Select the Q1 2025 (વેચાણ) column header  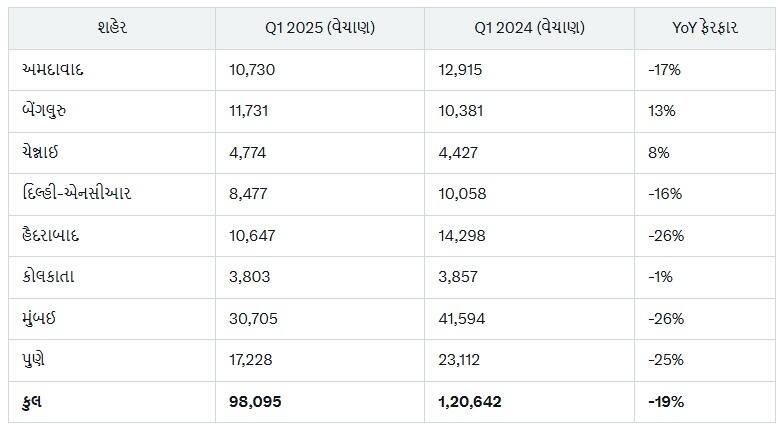coord(320,28)
